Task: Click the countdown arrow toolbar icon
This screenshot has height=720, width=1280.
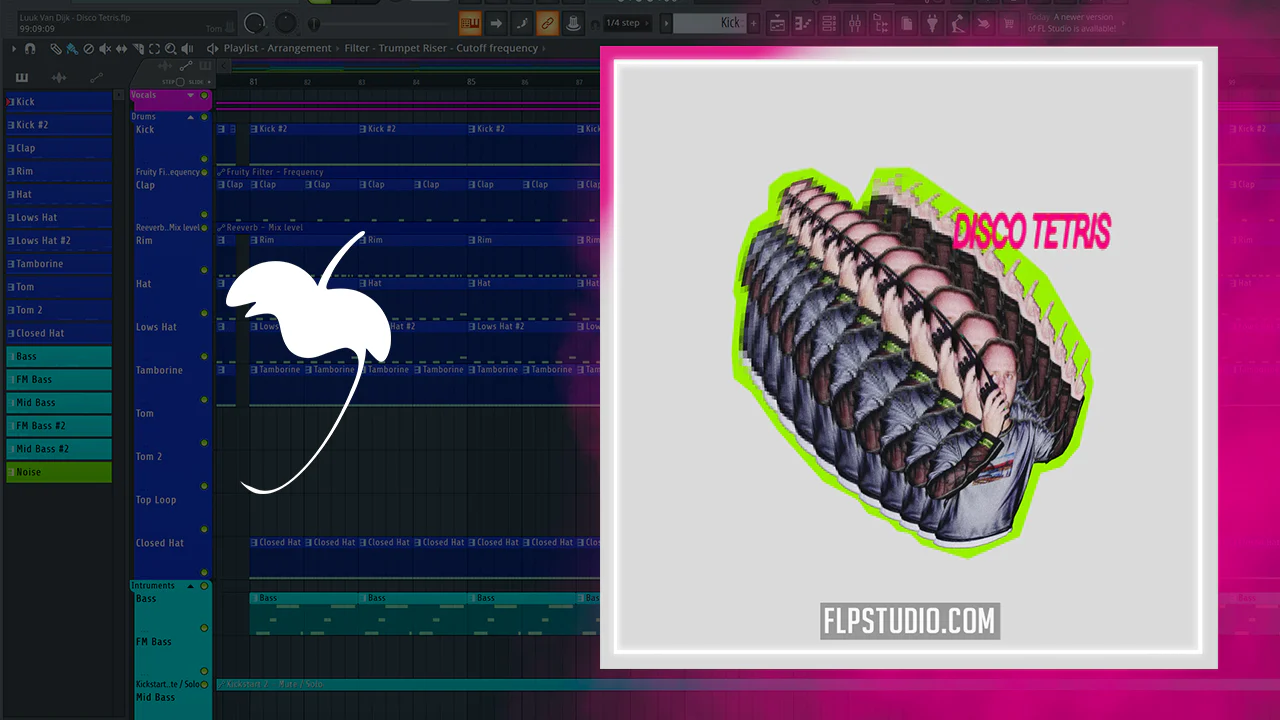Action: click(495, 23)
